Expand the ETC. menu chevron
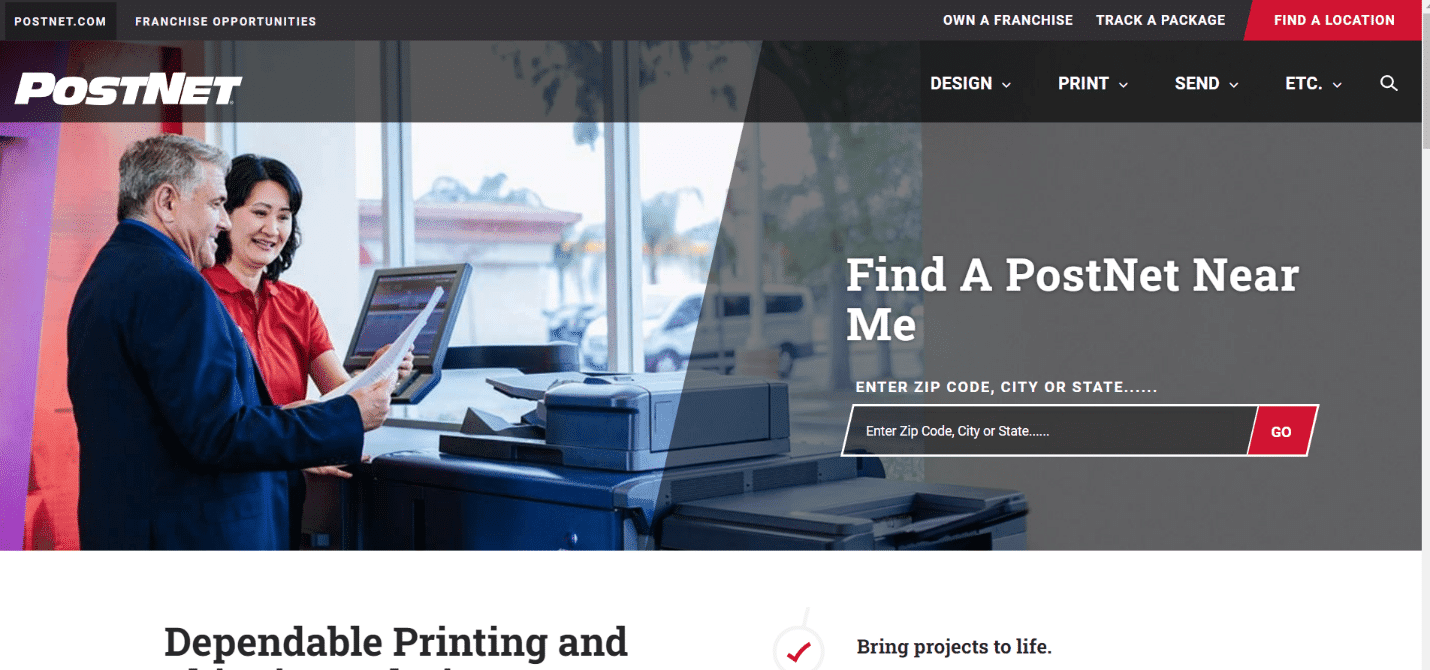The image size is (1430, 670). 1337,85
